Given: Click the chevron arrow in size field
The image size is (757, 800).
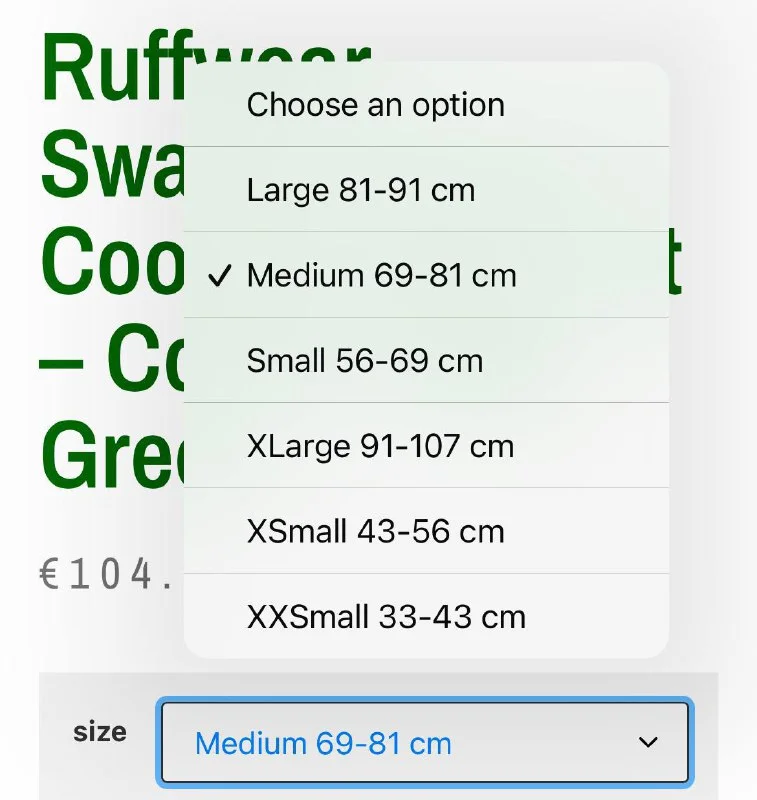Looking at the screenshot, I should (648, 742).
